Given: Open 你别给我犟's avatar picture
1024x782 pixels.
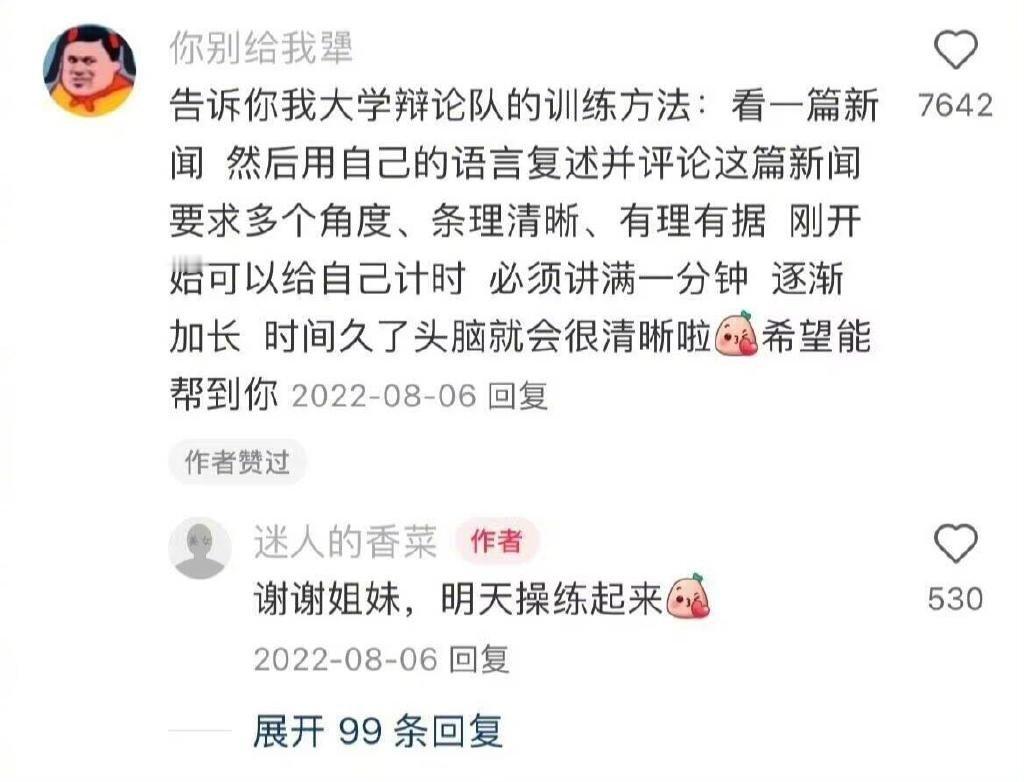Looking at the screenshot, I should tap(89, 70).
